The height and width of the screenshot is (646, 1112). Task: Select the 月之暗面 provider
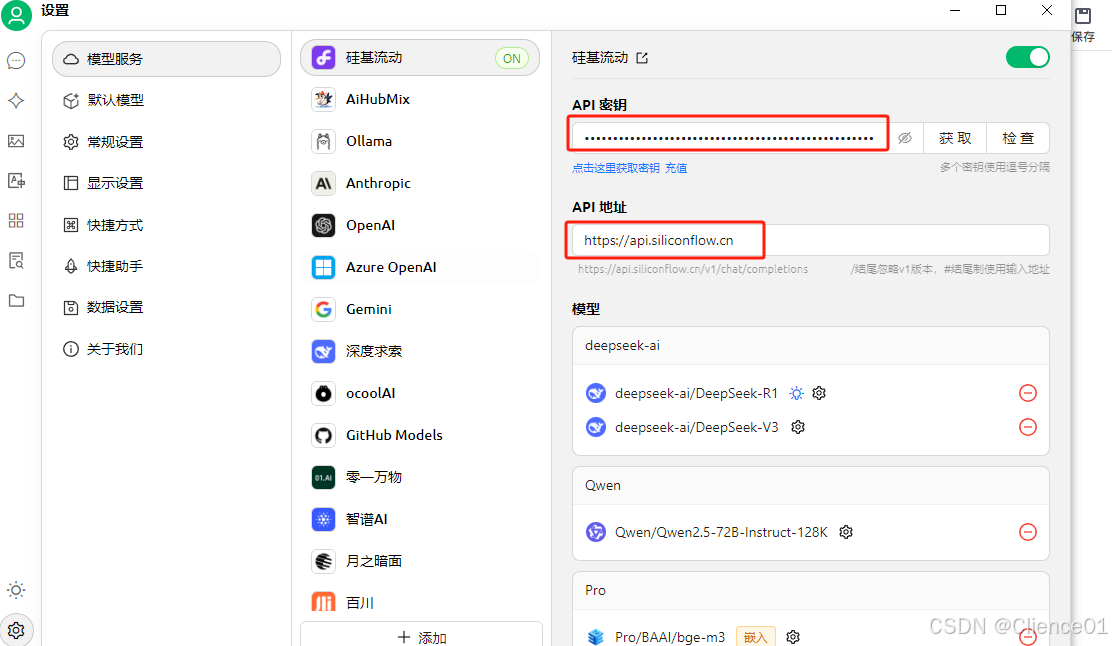coord(420,561)
